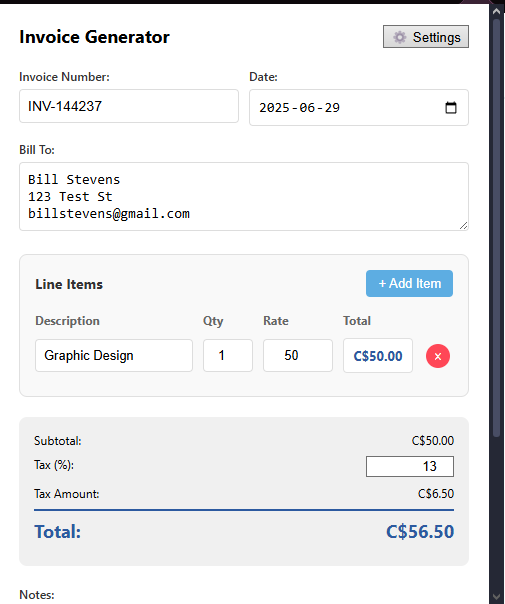Click inside the Bill To address box
This screenshot has width=505, height=604.
tap(244, 196)
